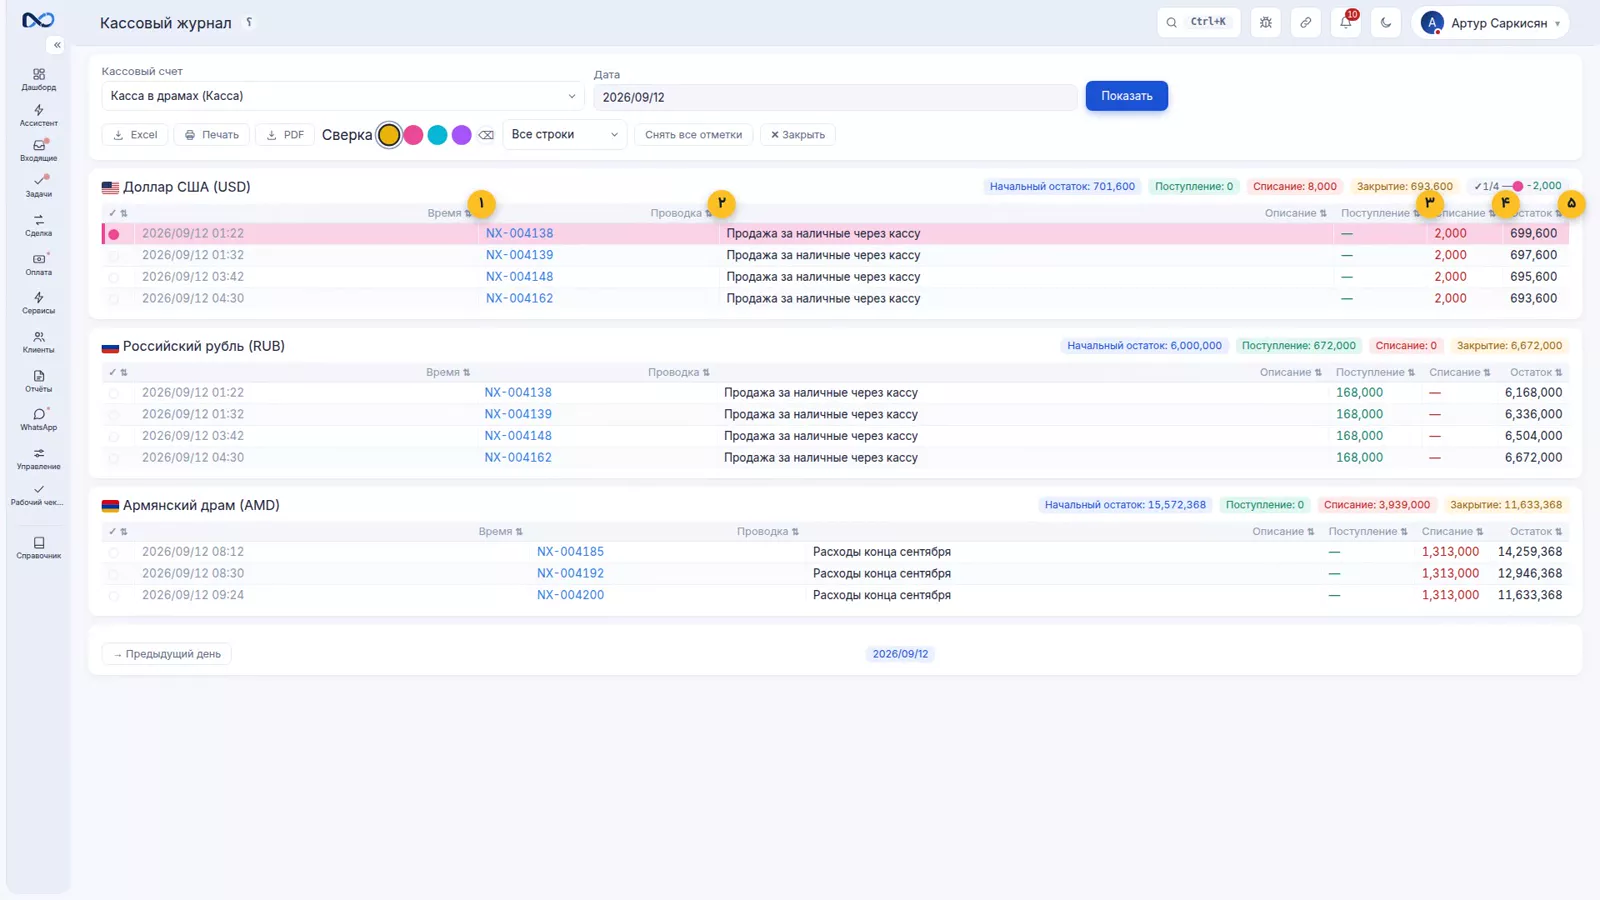Open the WhatsApp sidebar item
This screenshot has height=900, width=1600.
click(x=39, y=419)
